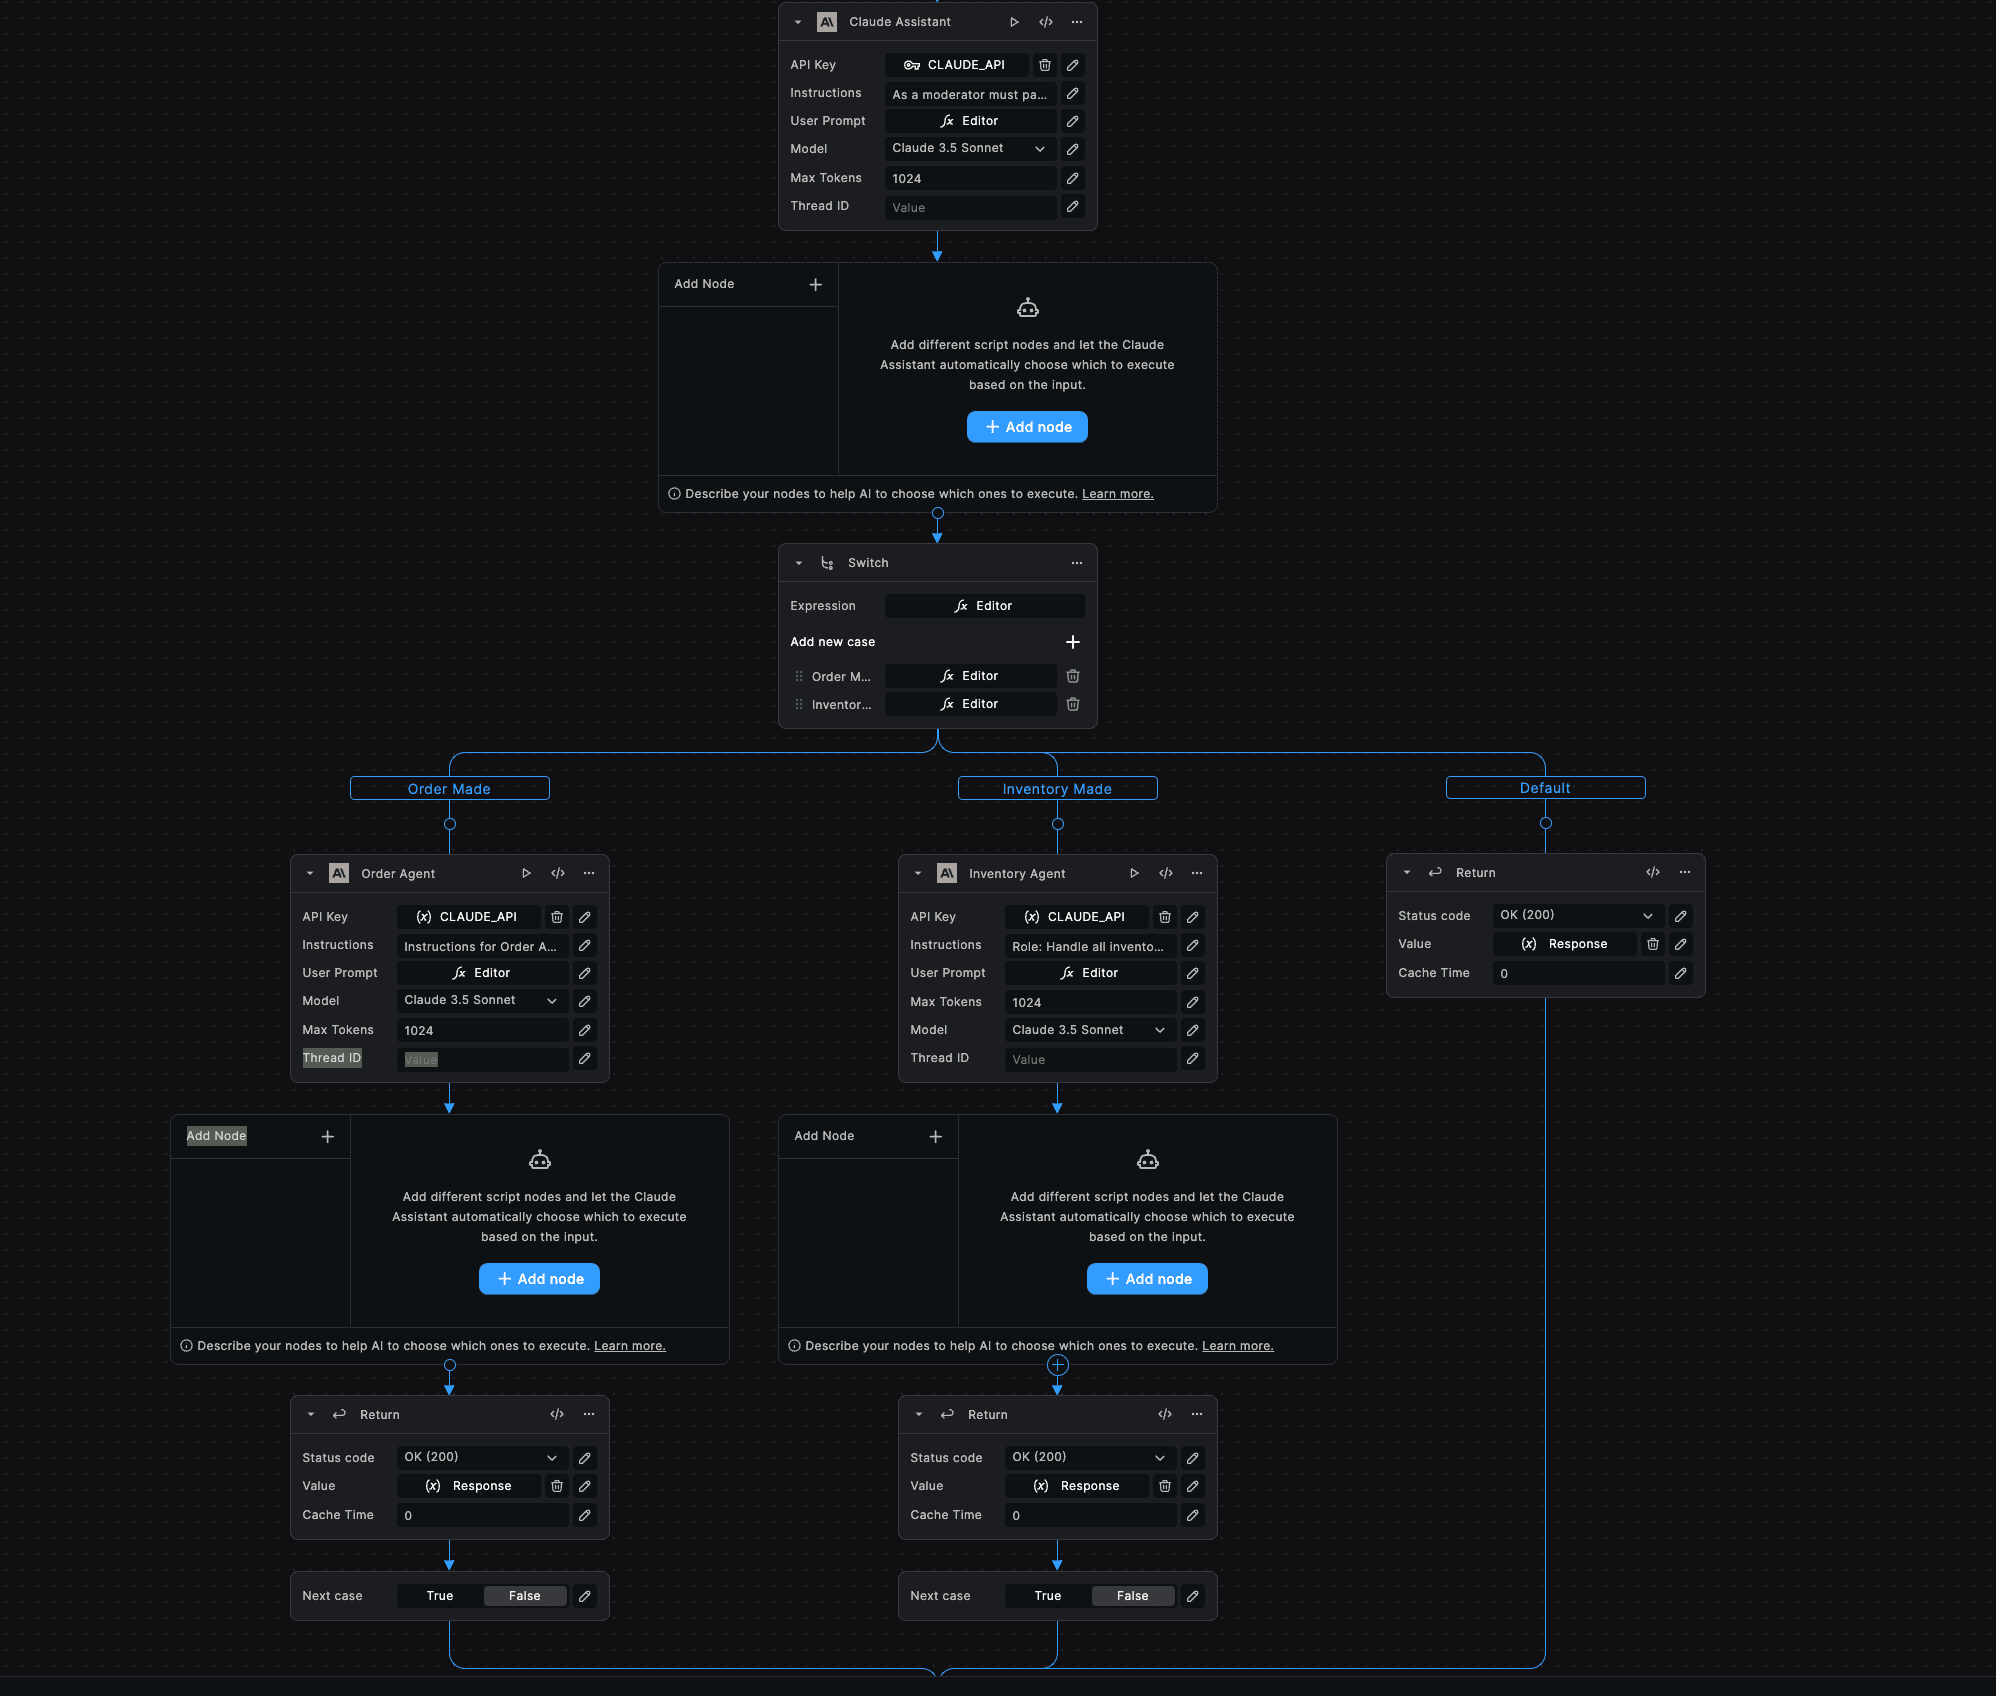Click Max Tokens field in Order Agent
This screenshot has width=1996, height=1696.
(482, 1030)
